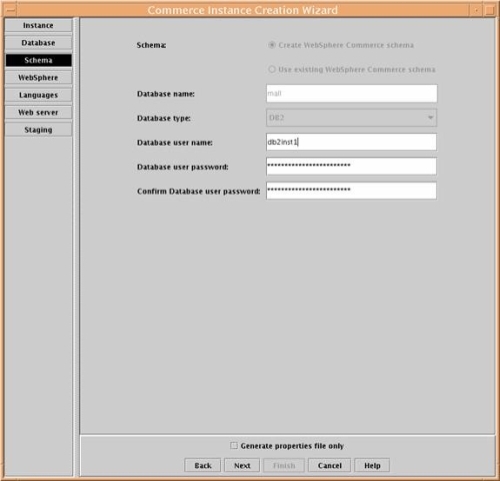Click the Database name label

point(166,94)
